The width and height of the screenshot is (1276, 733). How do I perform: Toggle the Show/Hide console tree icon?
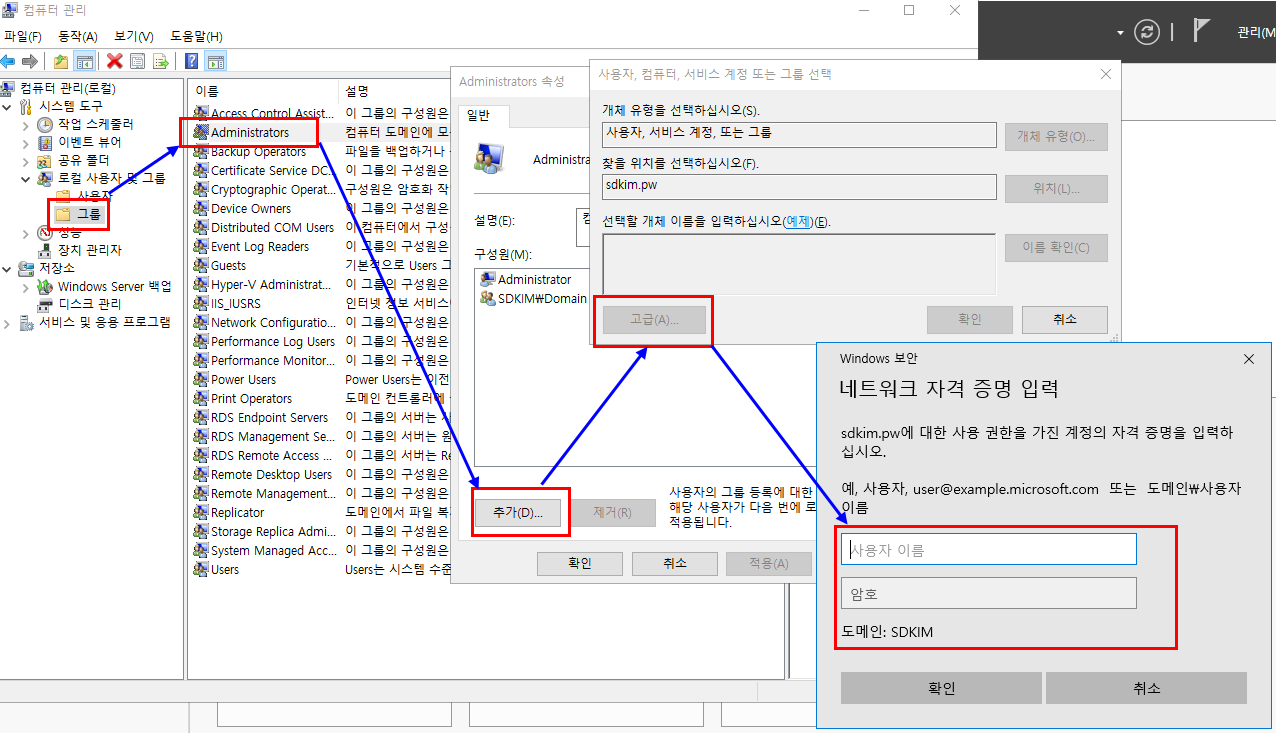84,61
